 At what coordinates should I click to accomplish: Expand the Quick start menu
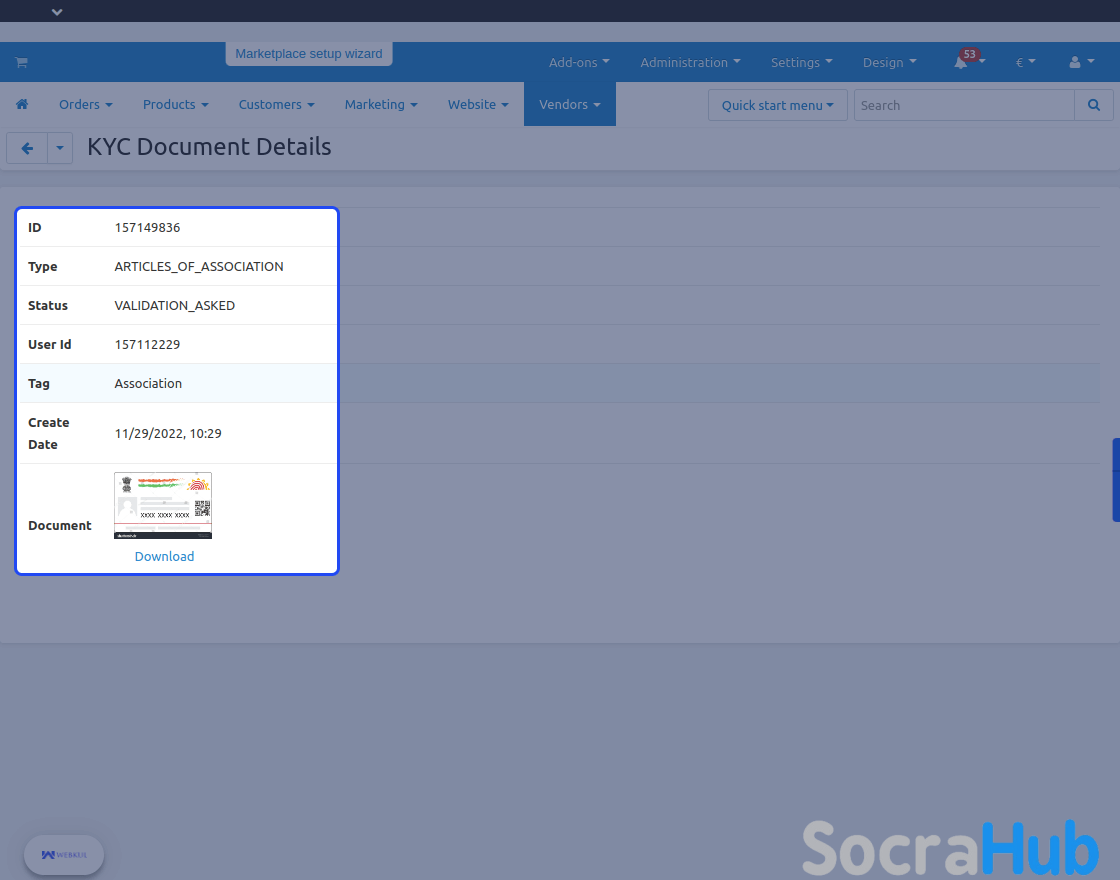click(x=777, y=105)
